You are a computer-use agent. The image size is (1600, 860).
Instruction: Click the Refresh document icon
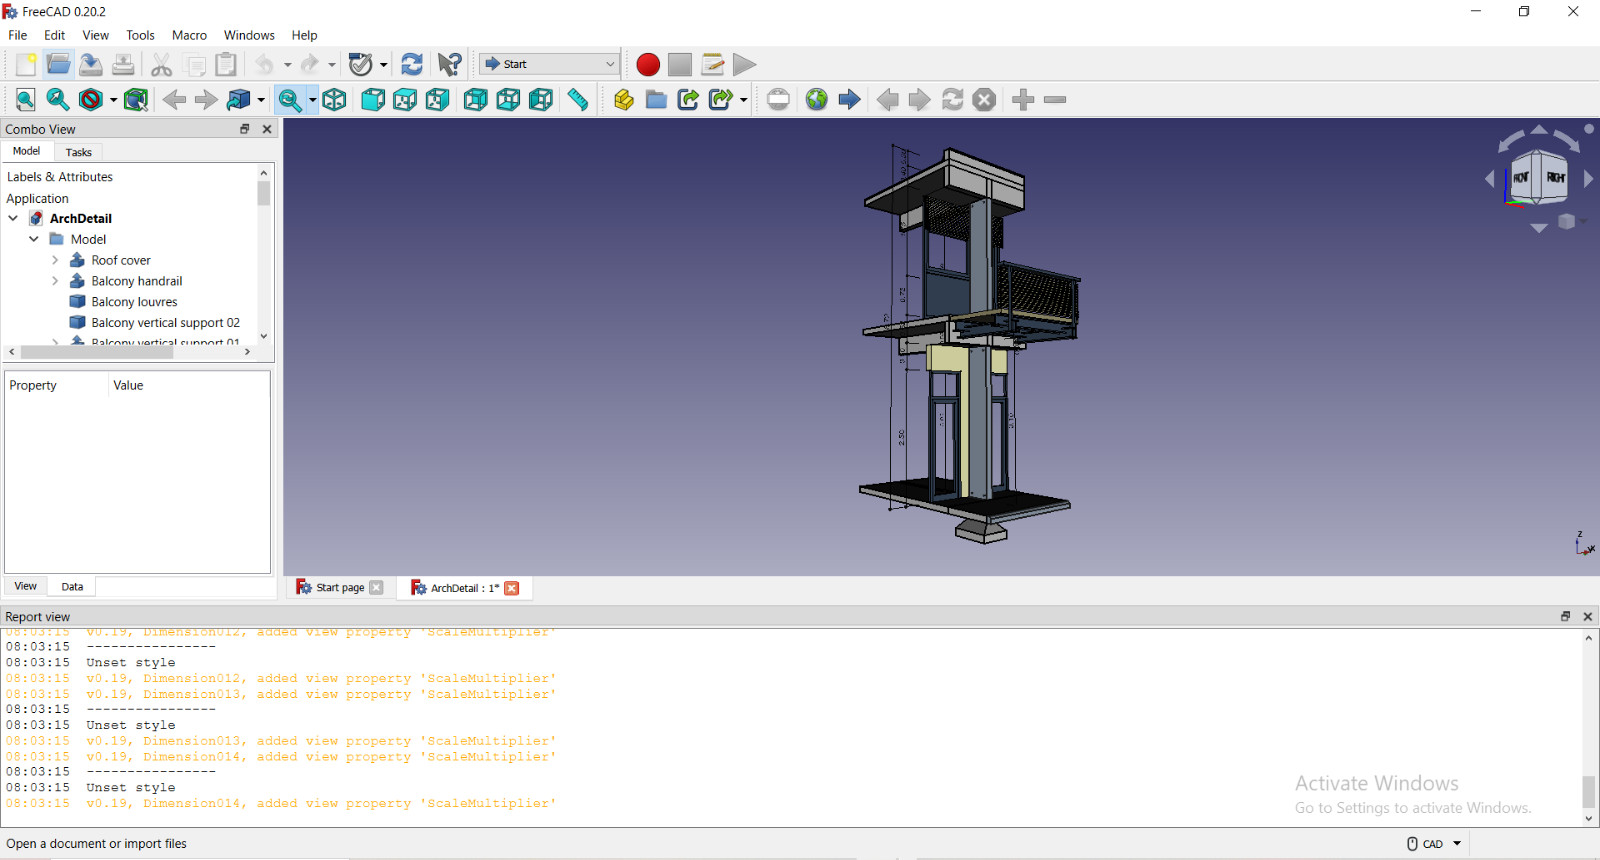click(411, 64)
